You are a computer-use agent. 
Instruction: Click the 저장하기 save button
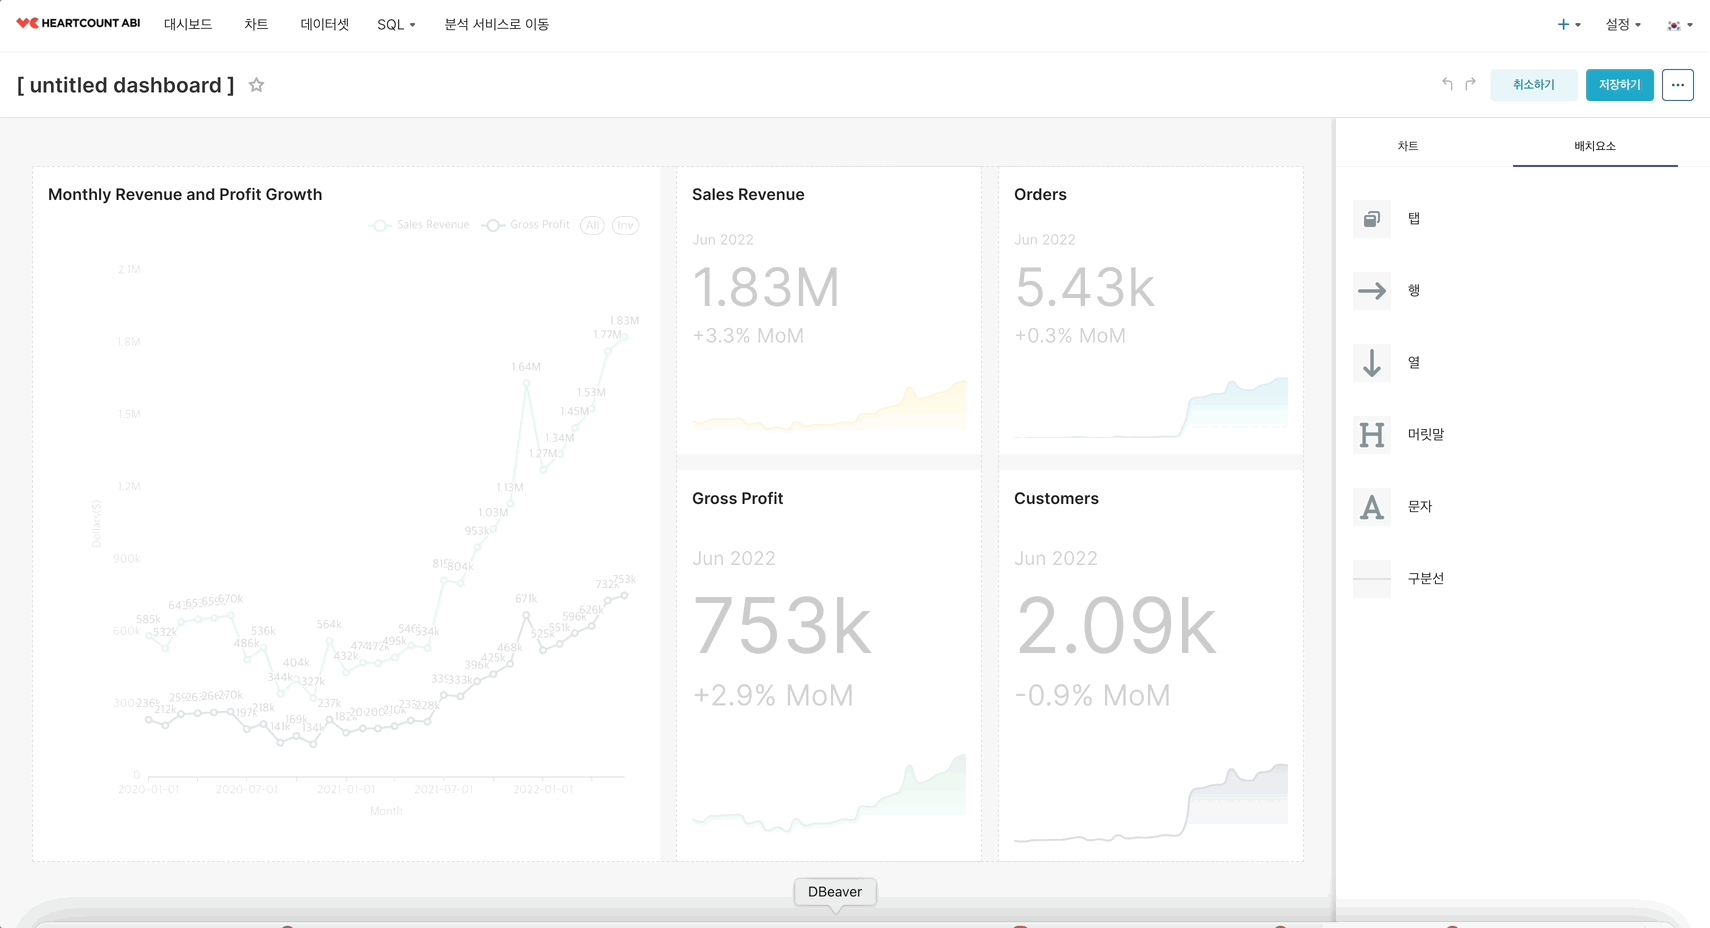[x=1619, y=85]
